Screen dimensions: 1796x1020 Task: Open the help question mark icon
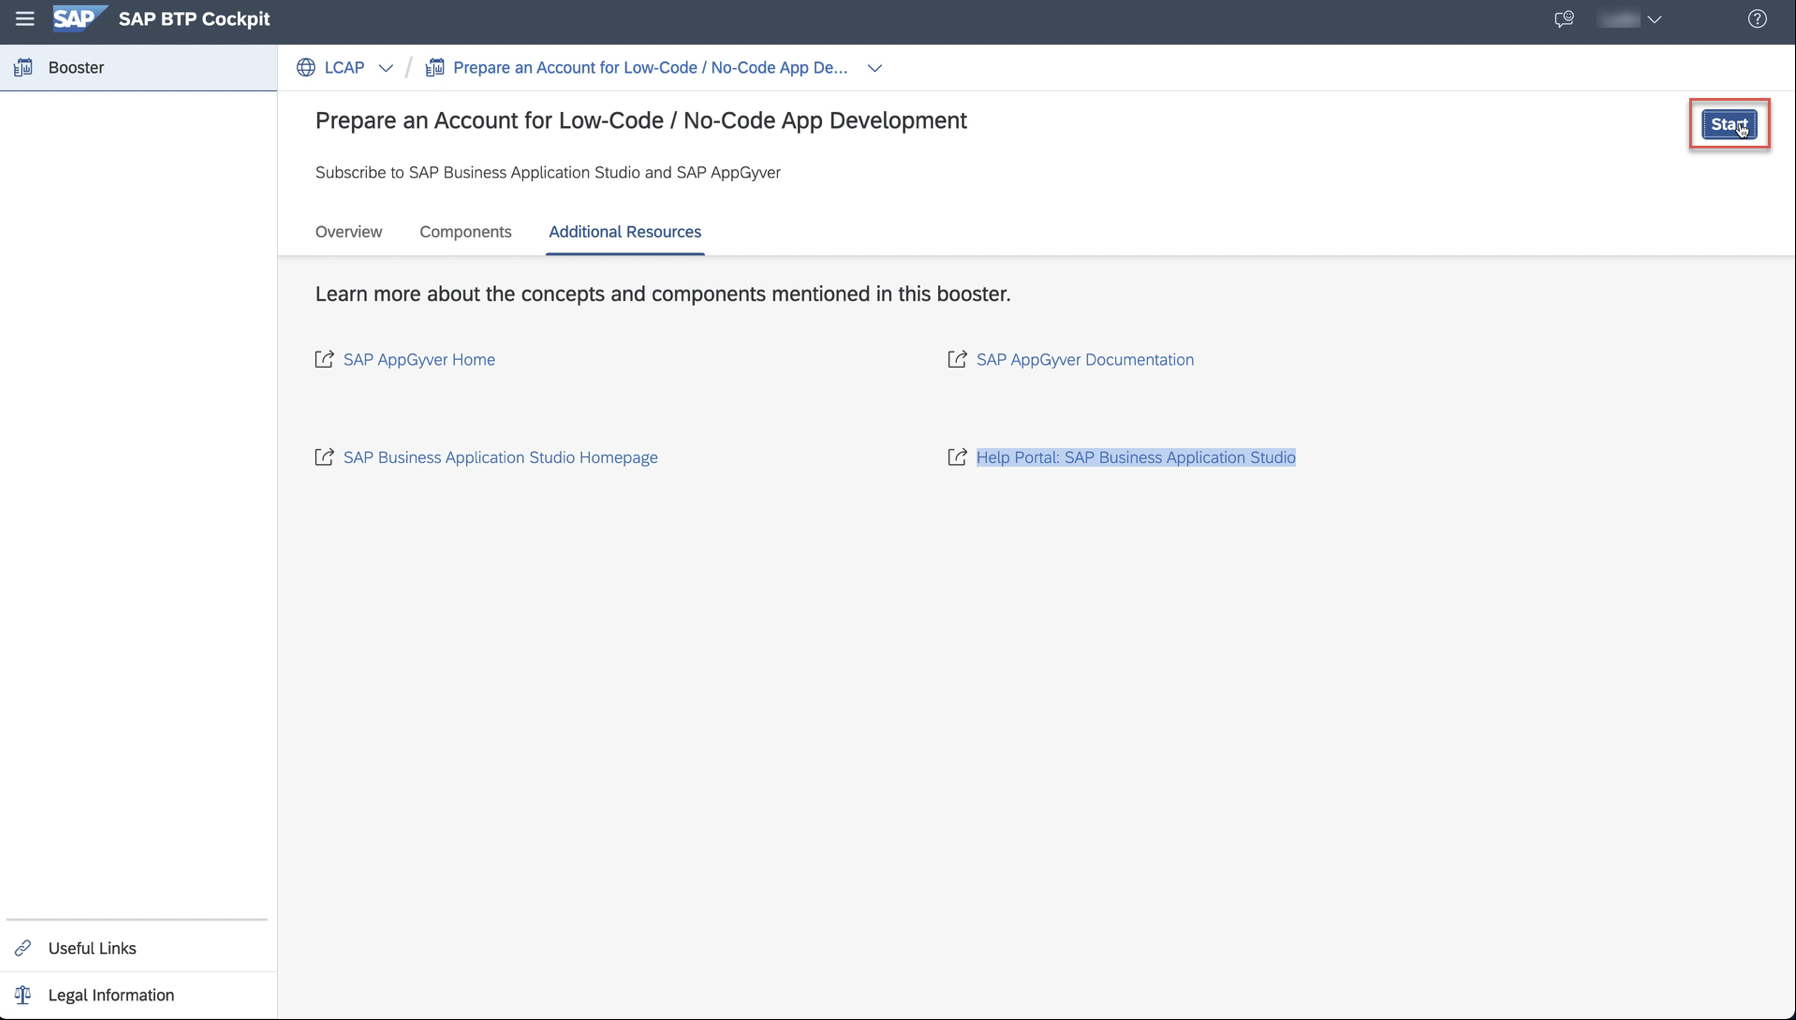click(x=1757, y=19)
